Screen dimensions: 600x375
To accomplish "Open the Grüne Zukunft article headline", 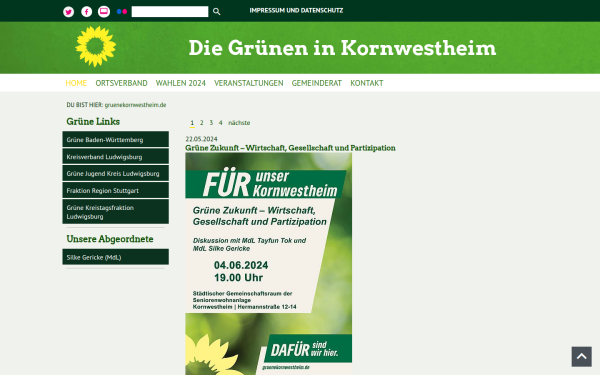I will [290, 148].
